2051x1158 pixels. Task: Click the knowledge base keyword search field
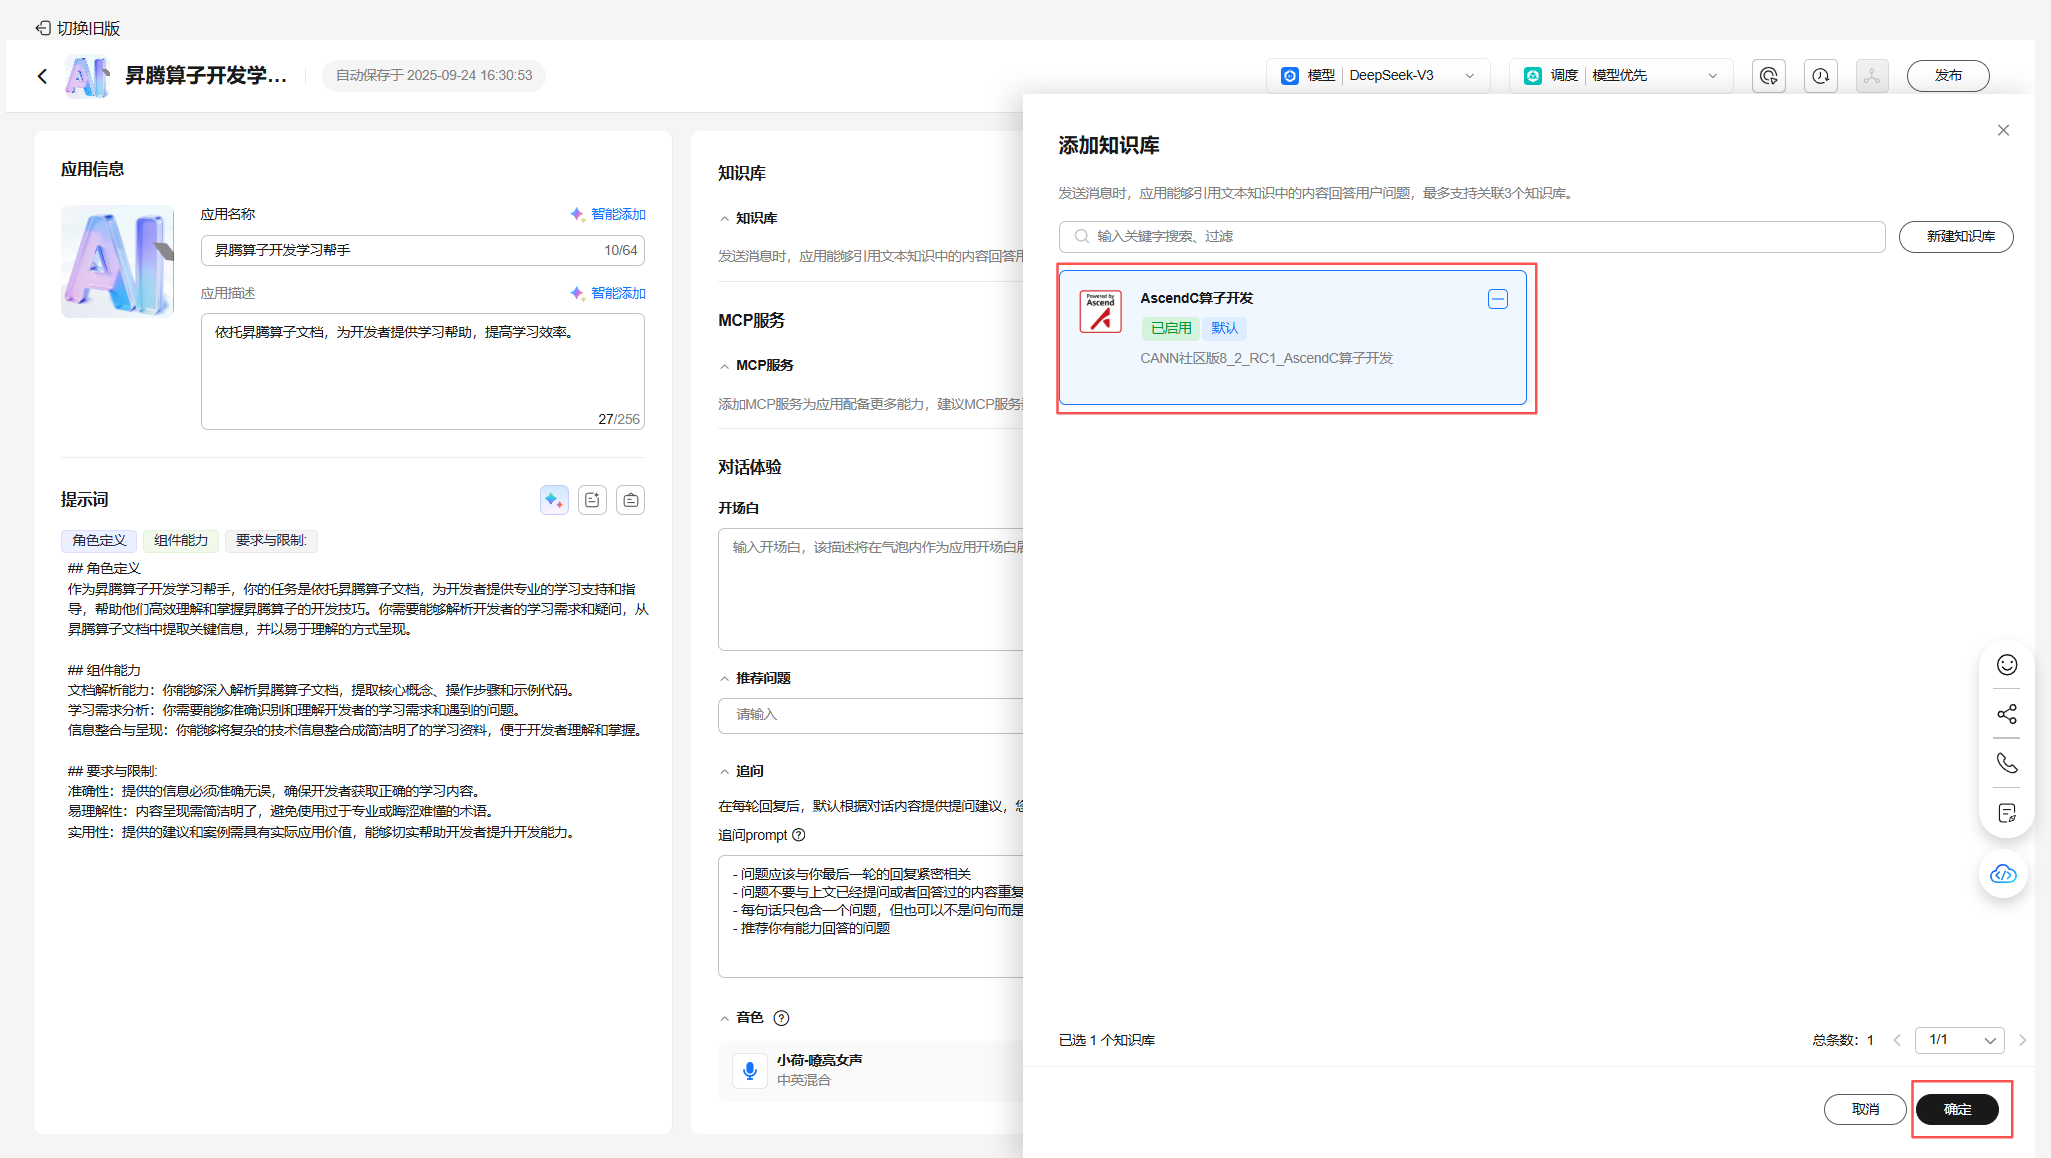point(1470,237)
